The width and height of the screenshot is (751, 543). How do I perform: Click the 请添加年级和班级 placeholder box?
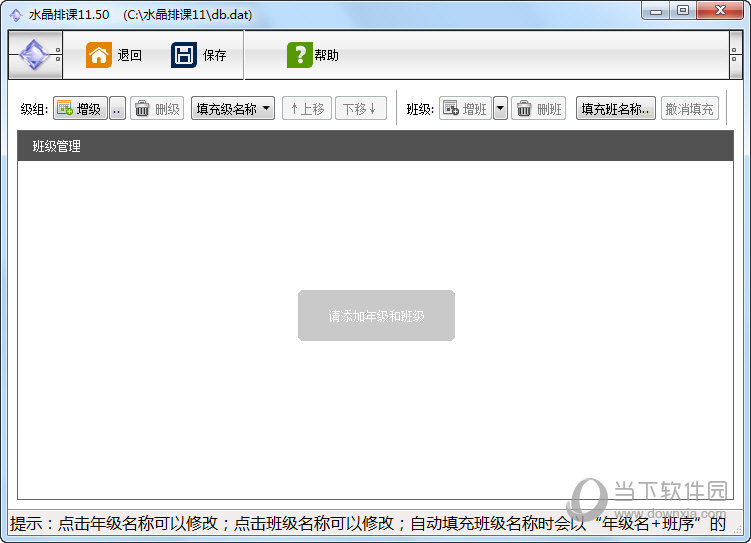(376, 316)
